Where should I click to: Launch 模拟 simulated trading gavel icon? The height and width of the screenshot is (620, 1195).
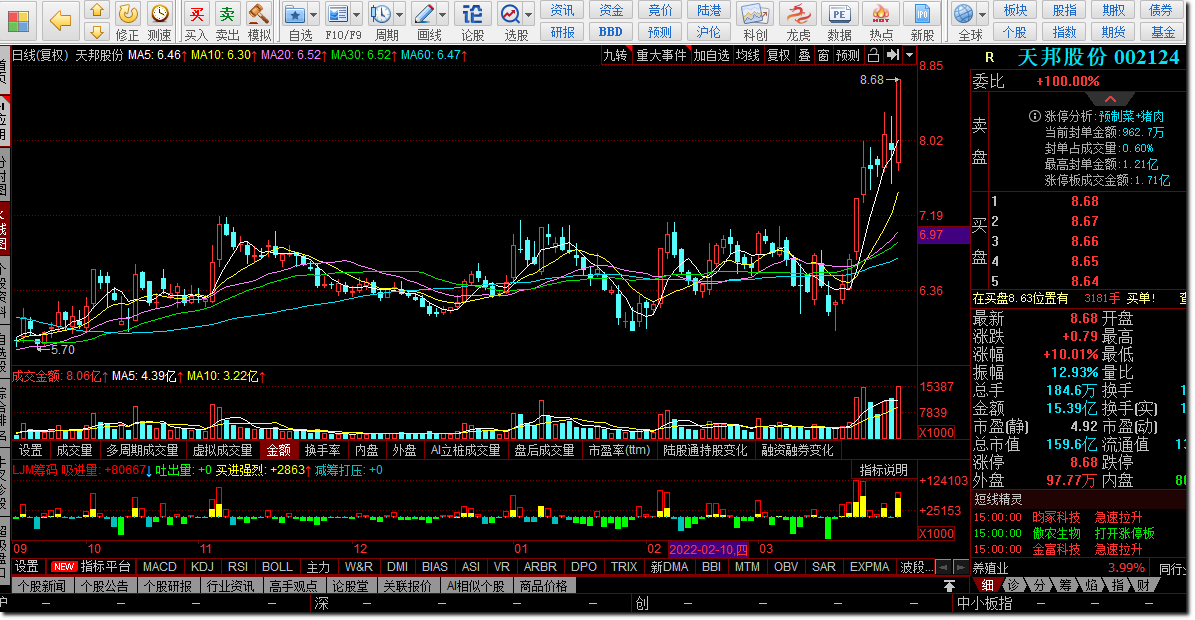coord(259,21)
